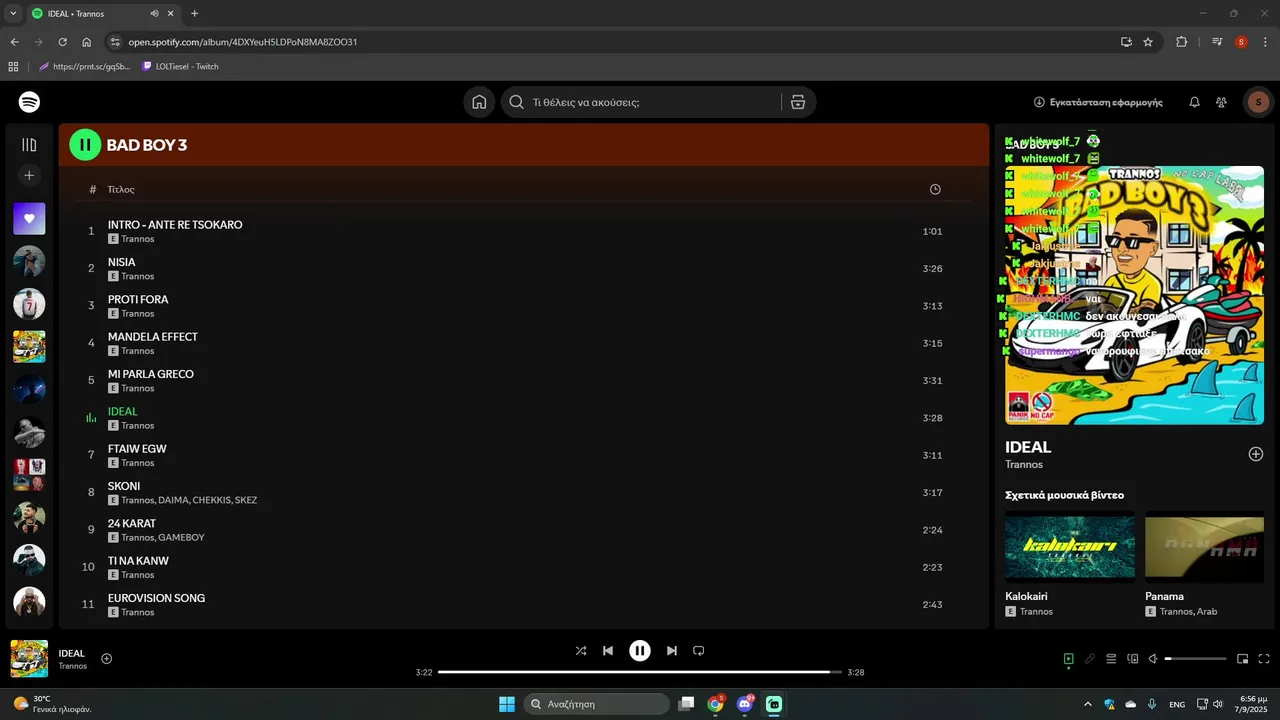
Task: Go to the previous track
Action: coord(607,651)
